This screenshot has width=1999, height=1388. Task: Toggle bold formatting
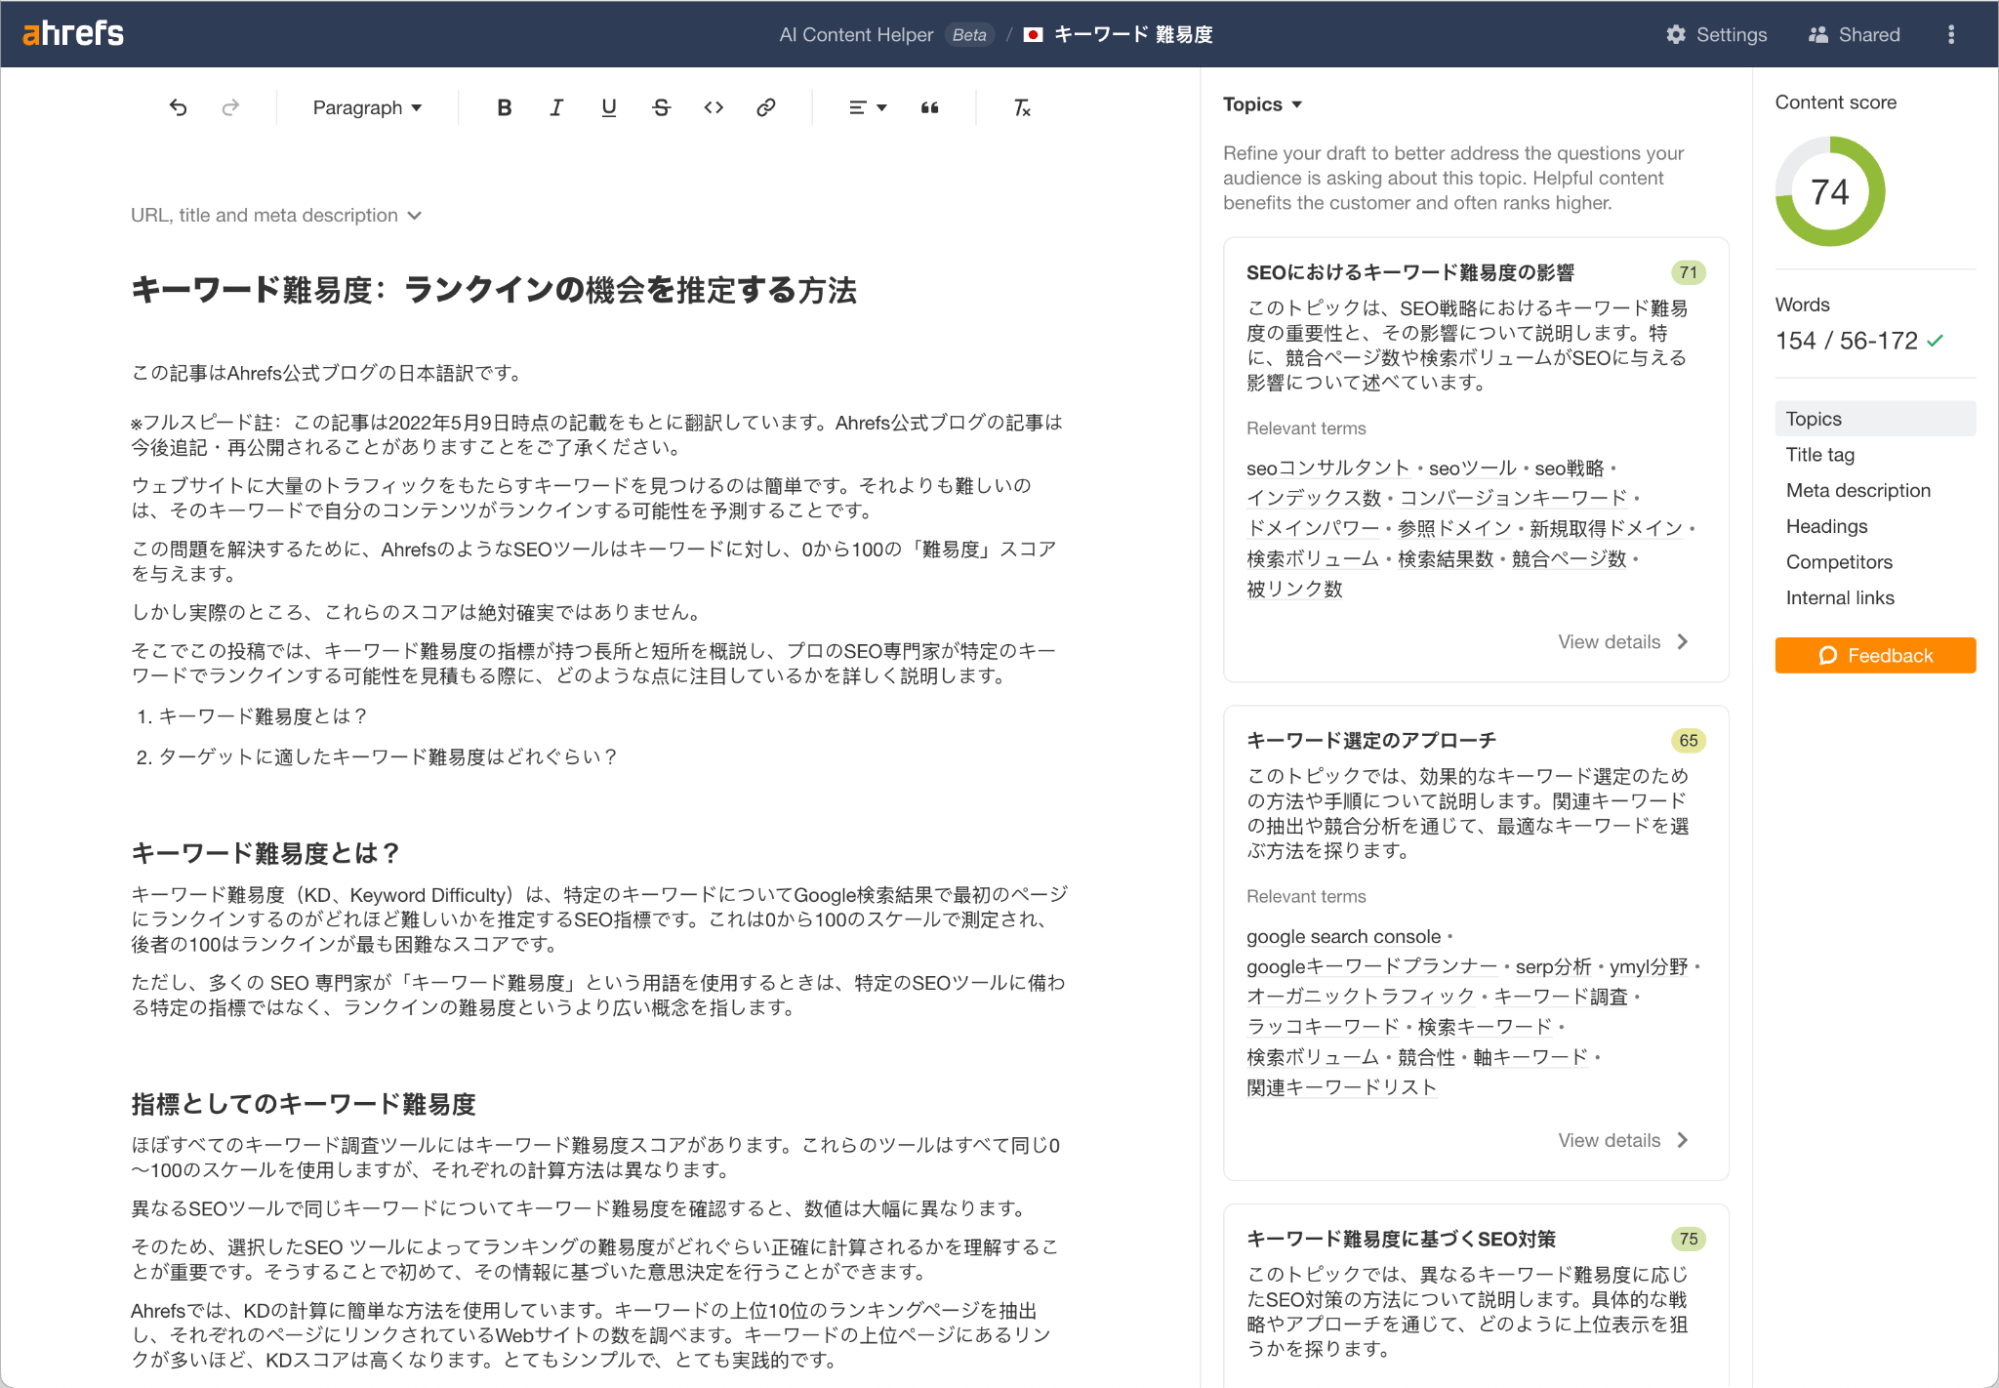504,107
